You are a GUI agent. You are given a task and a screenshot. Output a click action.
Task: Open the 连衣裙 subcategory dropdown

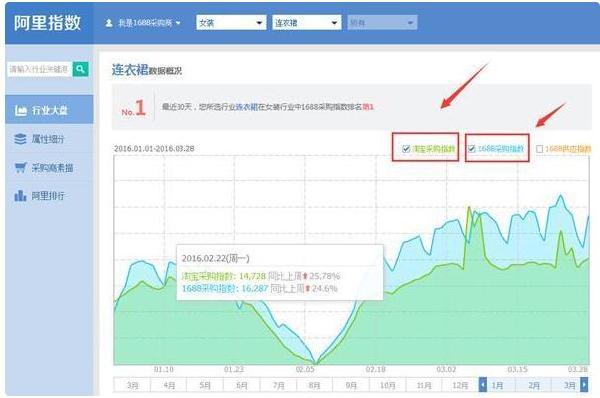point(307,23)
